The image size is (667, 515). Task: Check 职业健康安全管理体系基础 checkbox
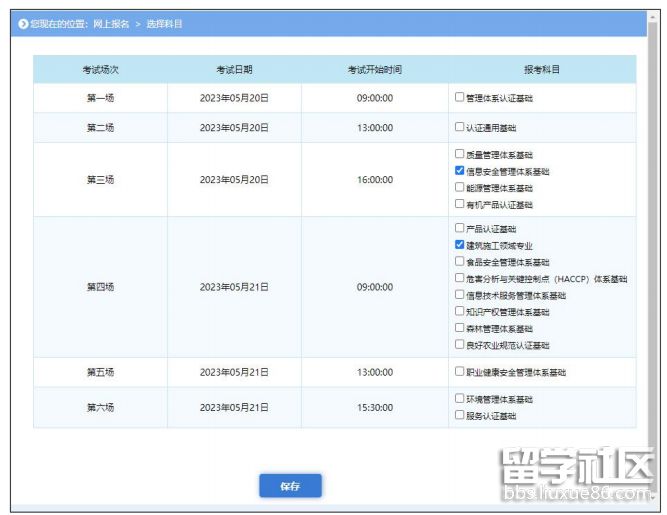[460, 372]
